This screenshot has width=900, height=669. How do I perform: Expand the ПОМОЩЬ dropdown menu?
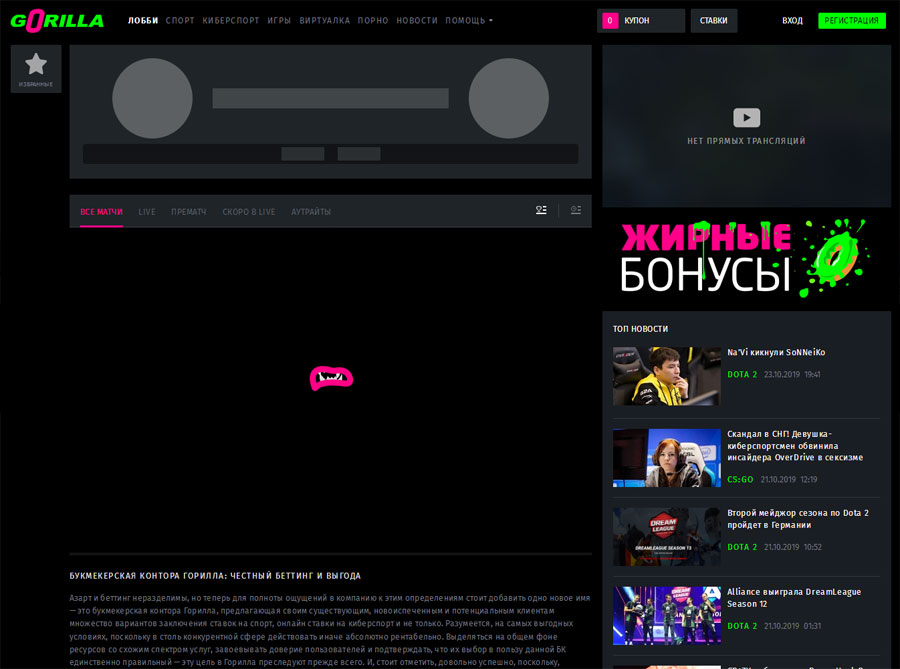(x=469, y=21)
